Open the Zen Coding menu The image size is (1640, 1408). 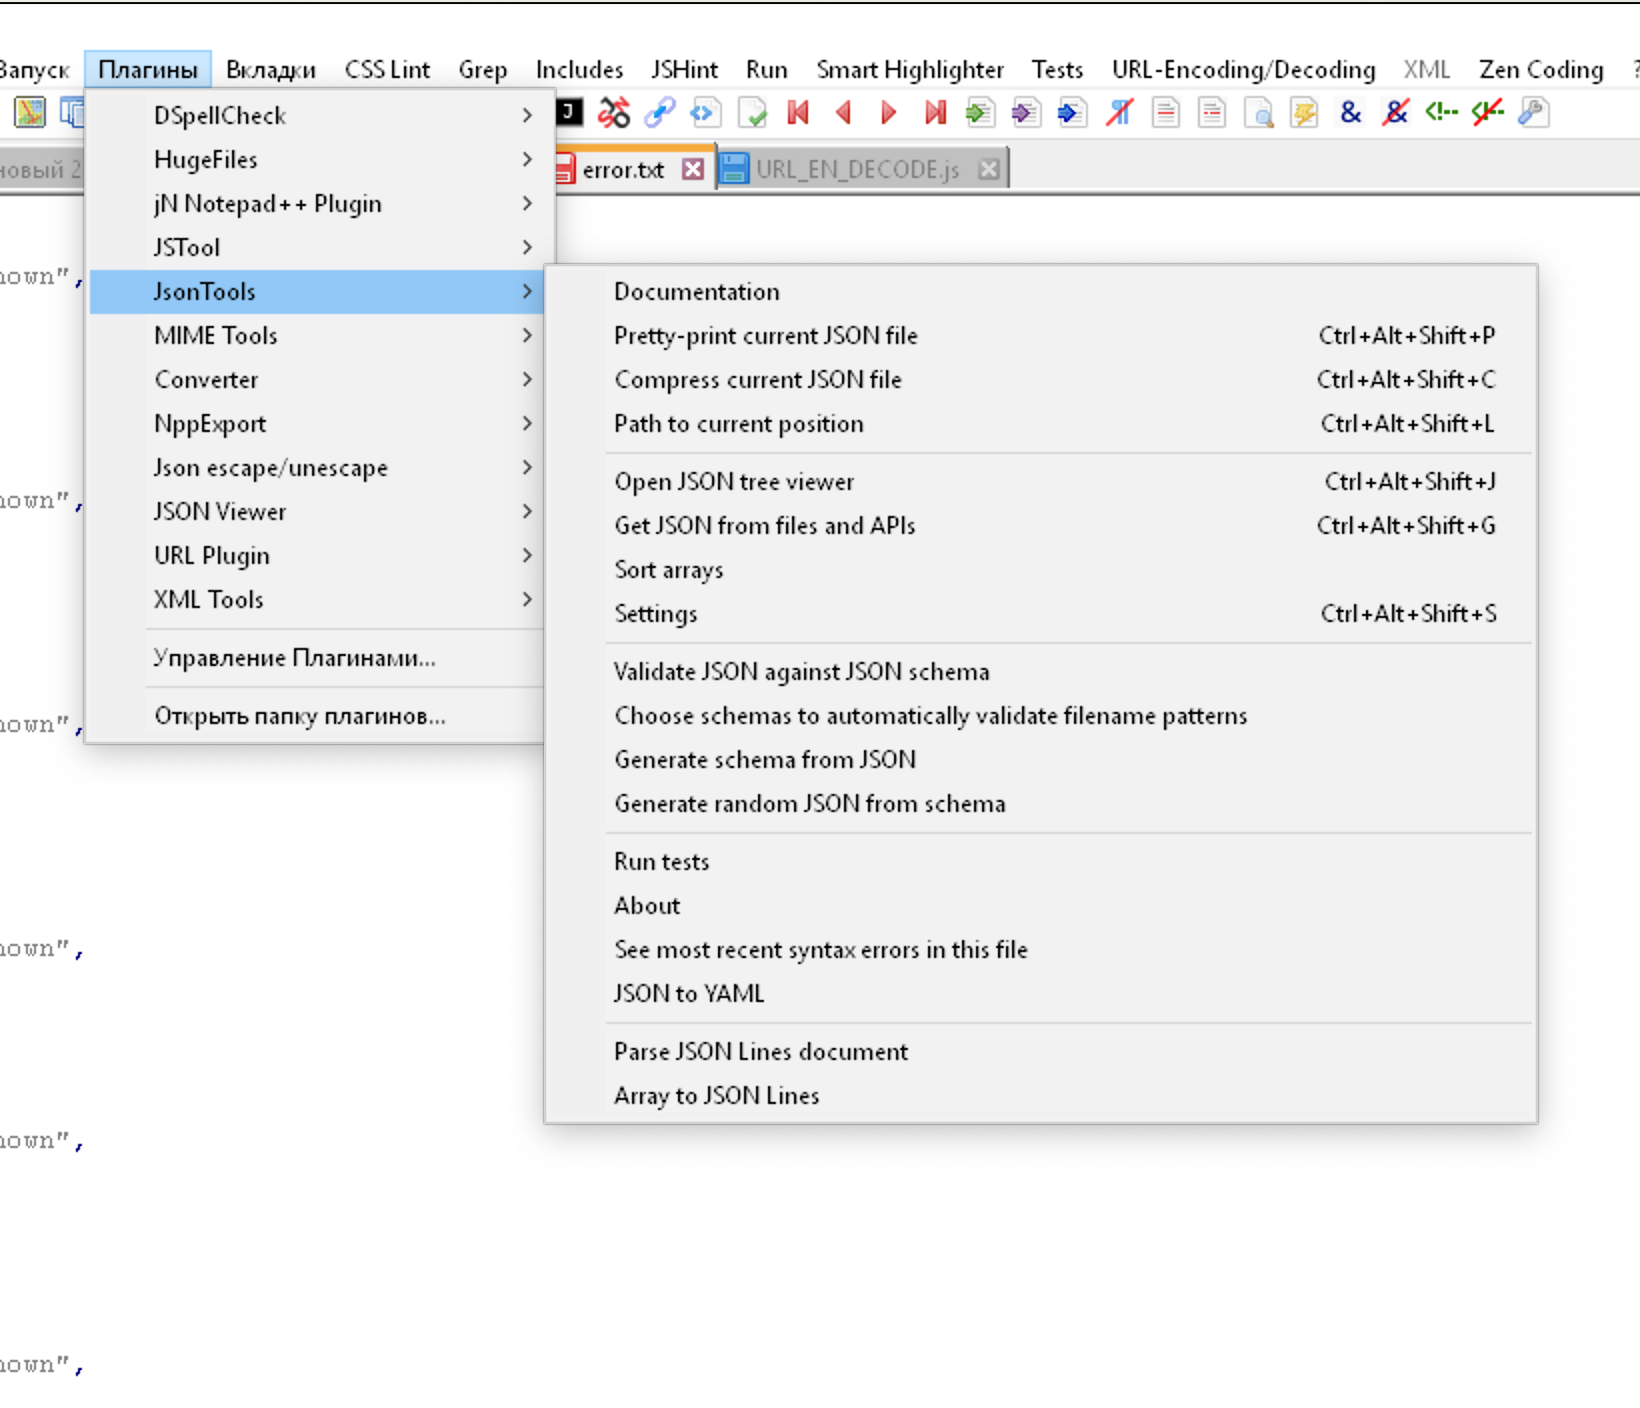(x=1541, y=70)
